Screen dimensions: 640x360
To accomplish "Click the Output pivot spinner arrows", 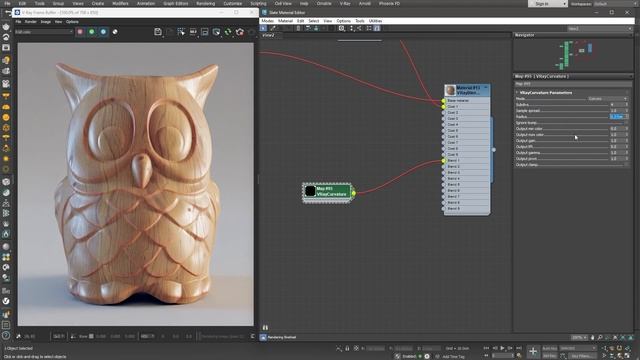I will pyautogui.click(x=627, y=159).
